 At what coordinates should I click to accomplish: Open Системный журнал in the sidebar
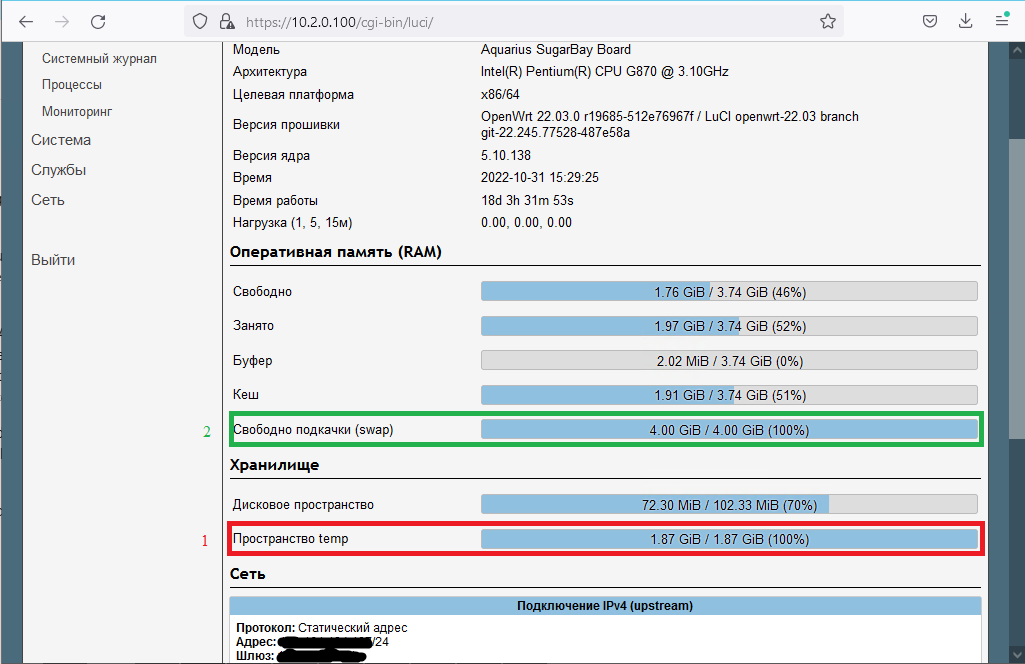(99, 59)
